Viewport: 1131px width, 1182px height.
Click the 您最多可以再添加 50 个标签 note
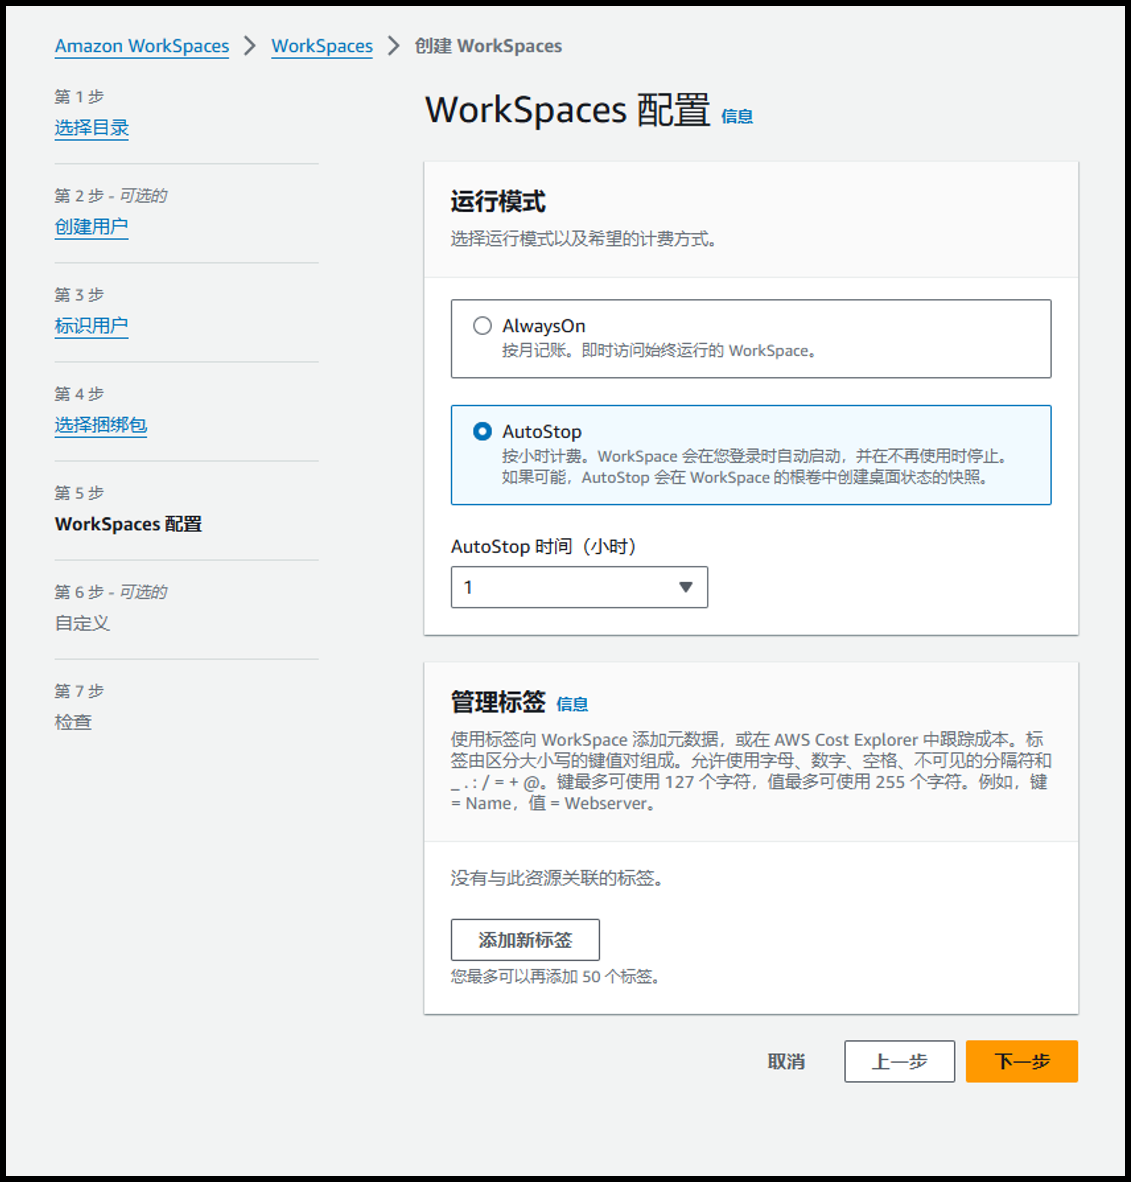(x=555, y=977)
